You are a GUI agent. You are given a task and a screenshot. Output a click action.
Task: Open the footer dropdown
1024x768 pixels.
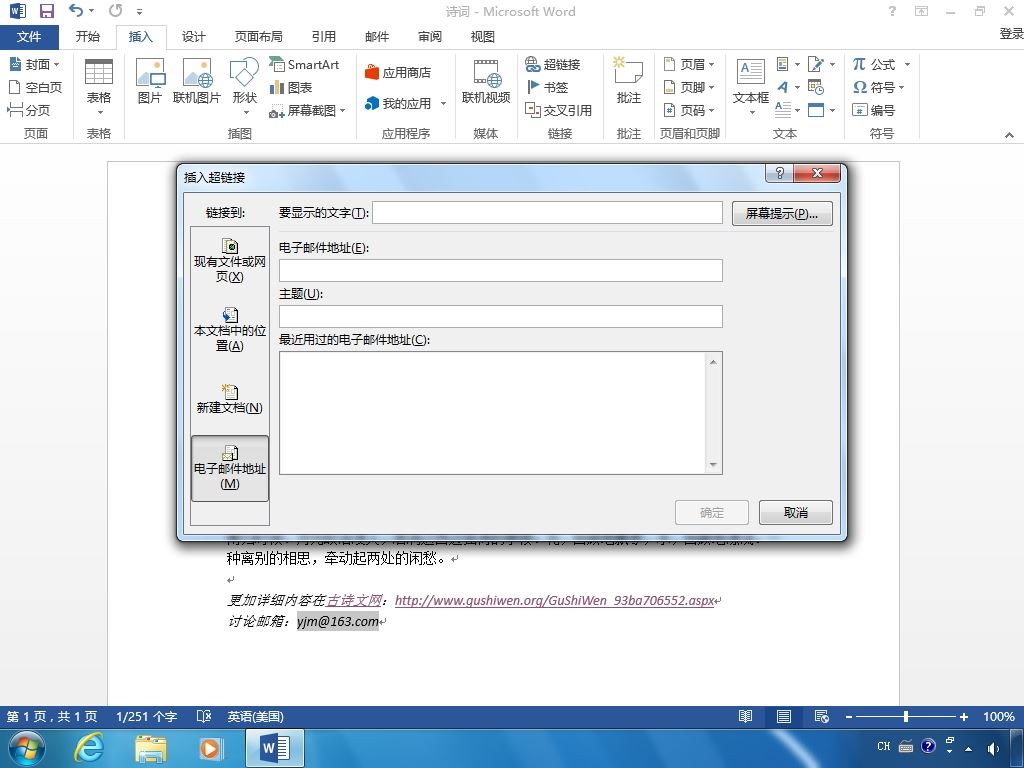pyautogui.click(x=689, y=87)
